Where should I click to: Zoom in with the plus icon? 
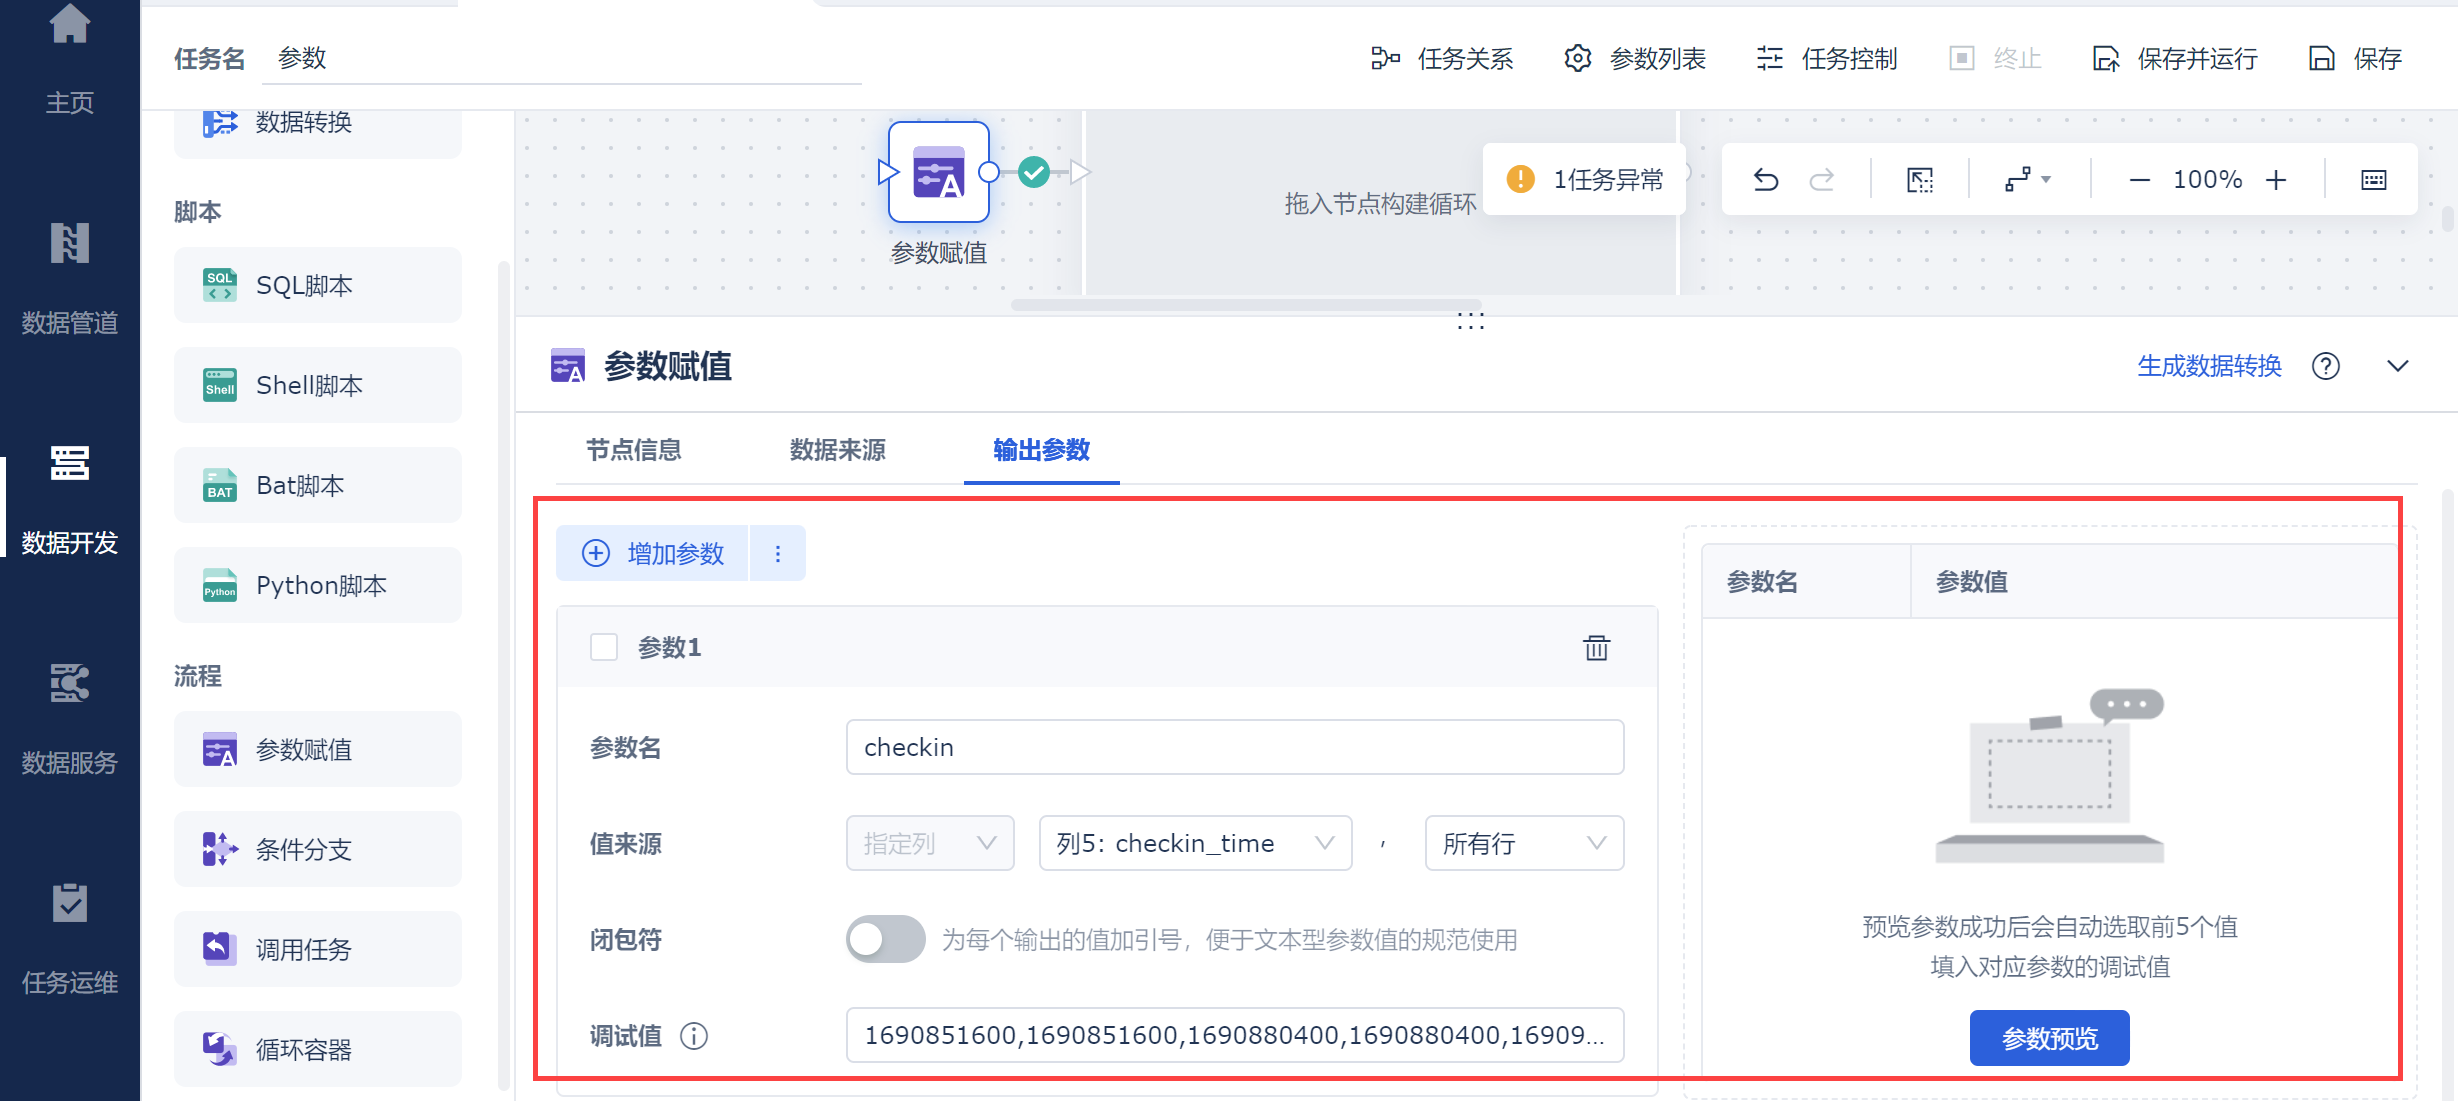coord(2277,180)
